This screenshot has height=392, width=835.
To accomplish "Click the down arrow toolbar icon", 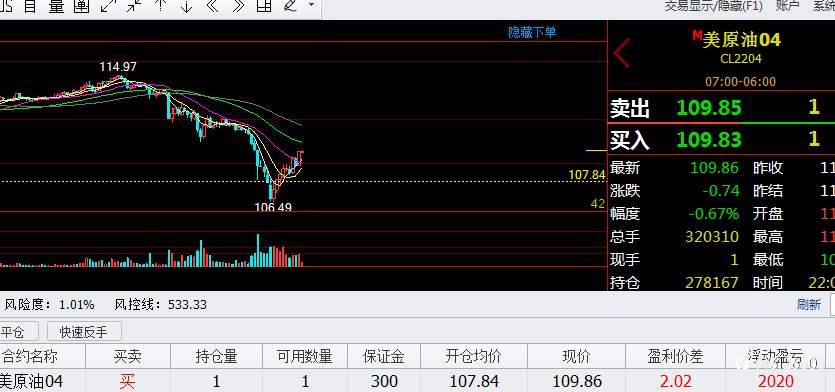I will [x=186, y=5].
